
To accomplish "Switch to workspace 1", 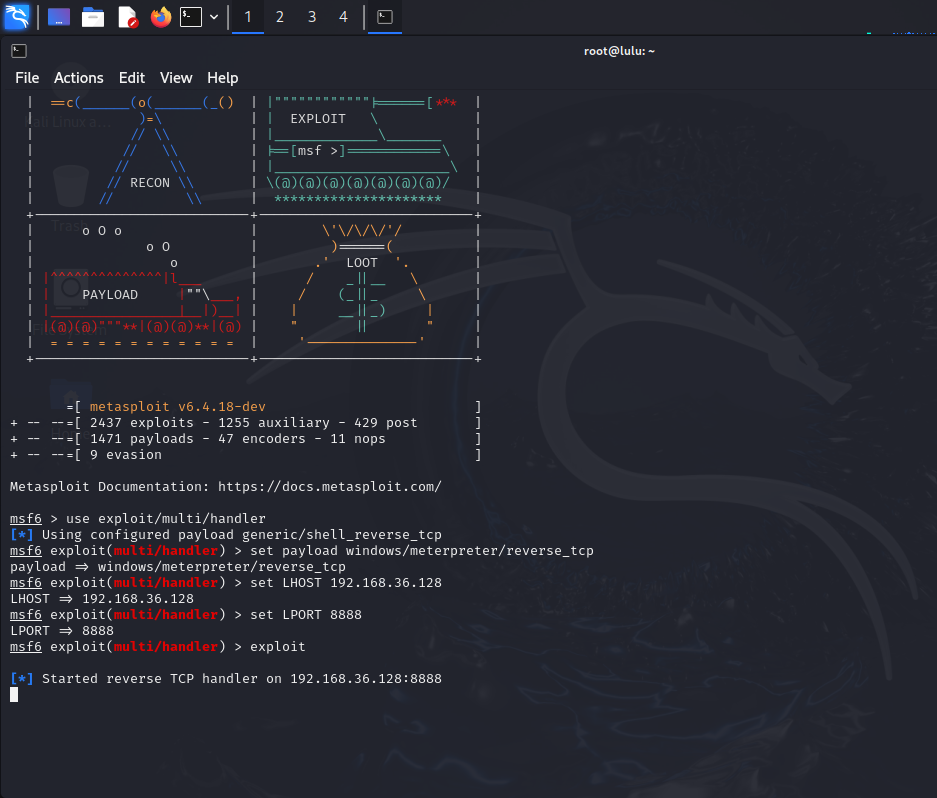I will (247, 17).
